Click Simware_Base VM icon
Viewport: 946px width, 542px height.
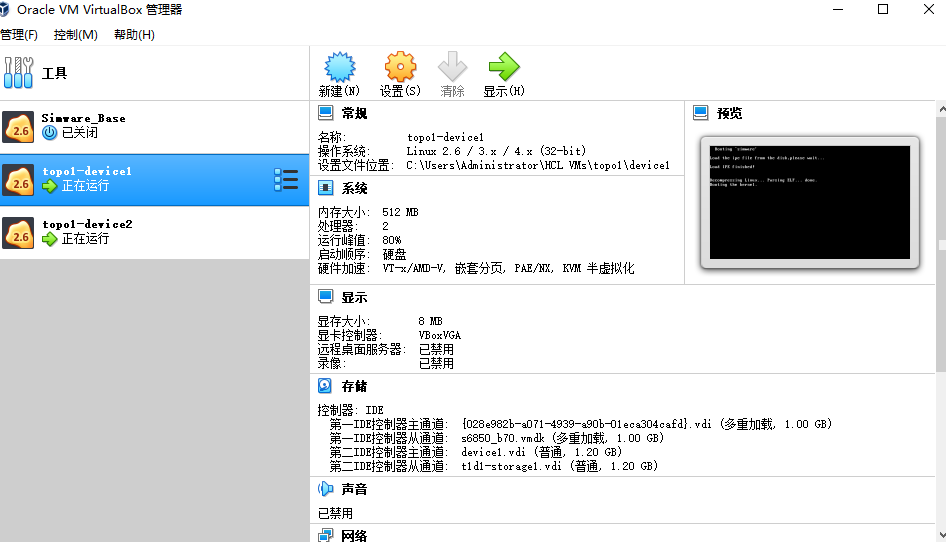pos(18,127)
